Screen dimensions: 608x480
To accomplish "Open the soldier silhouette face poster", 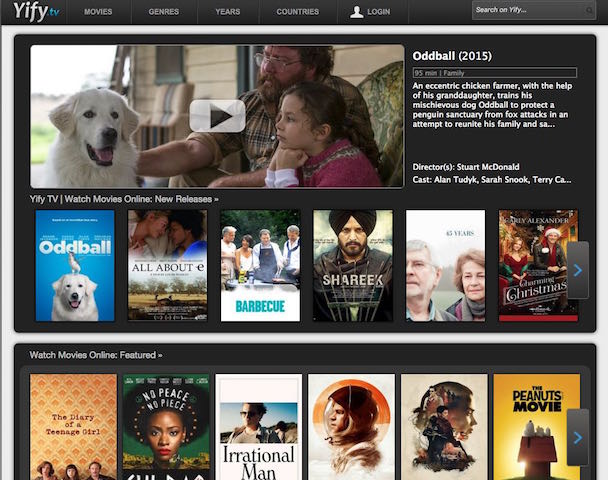I will coord(444,427).
